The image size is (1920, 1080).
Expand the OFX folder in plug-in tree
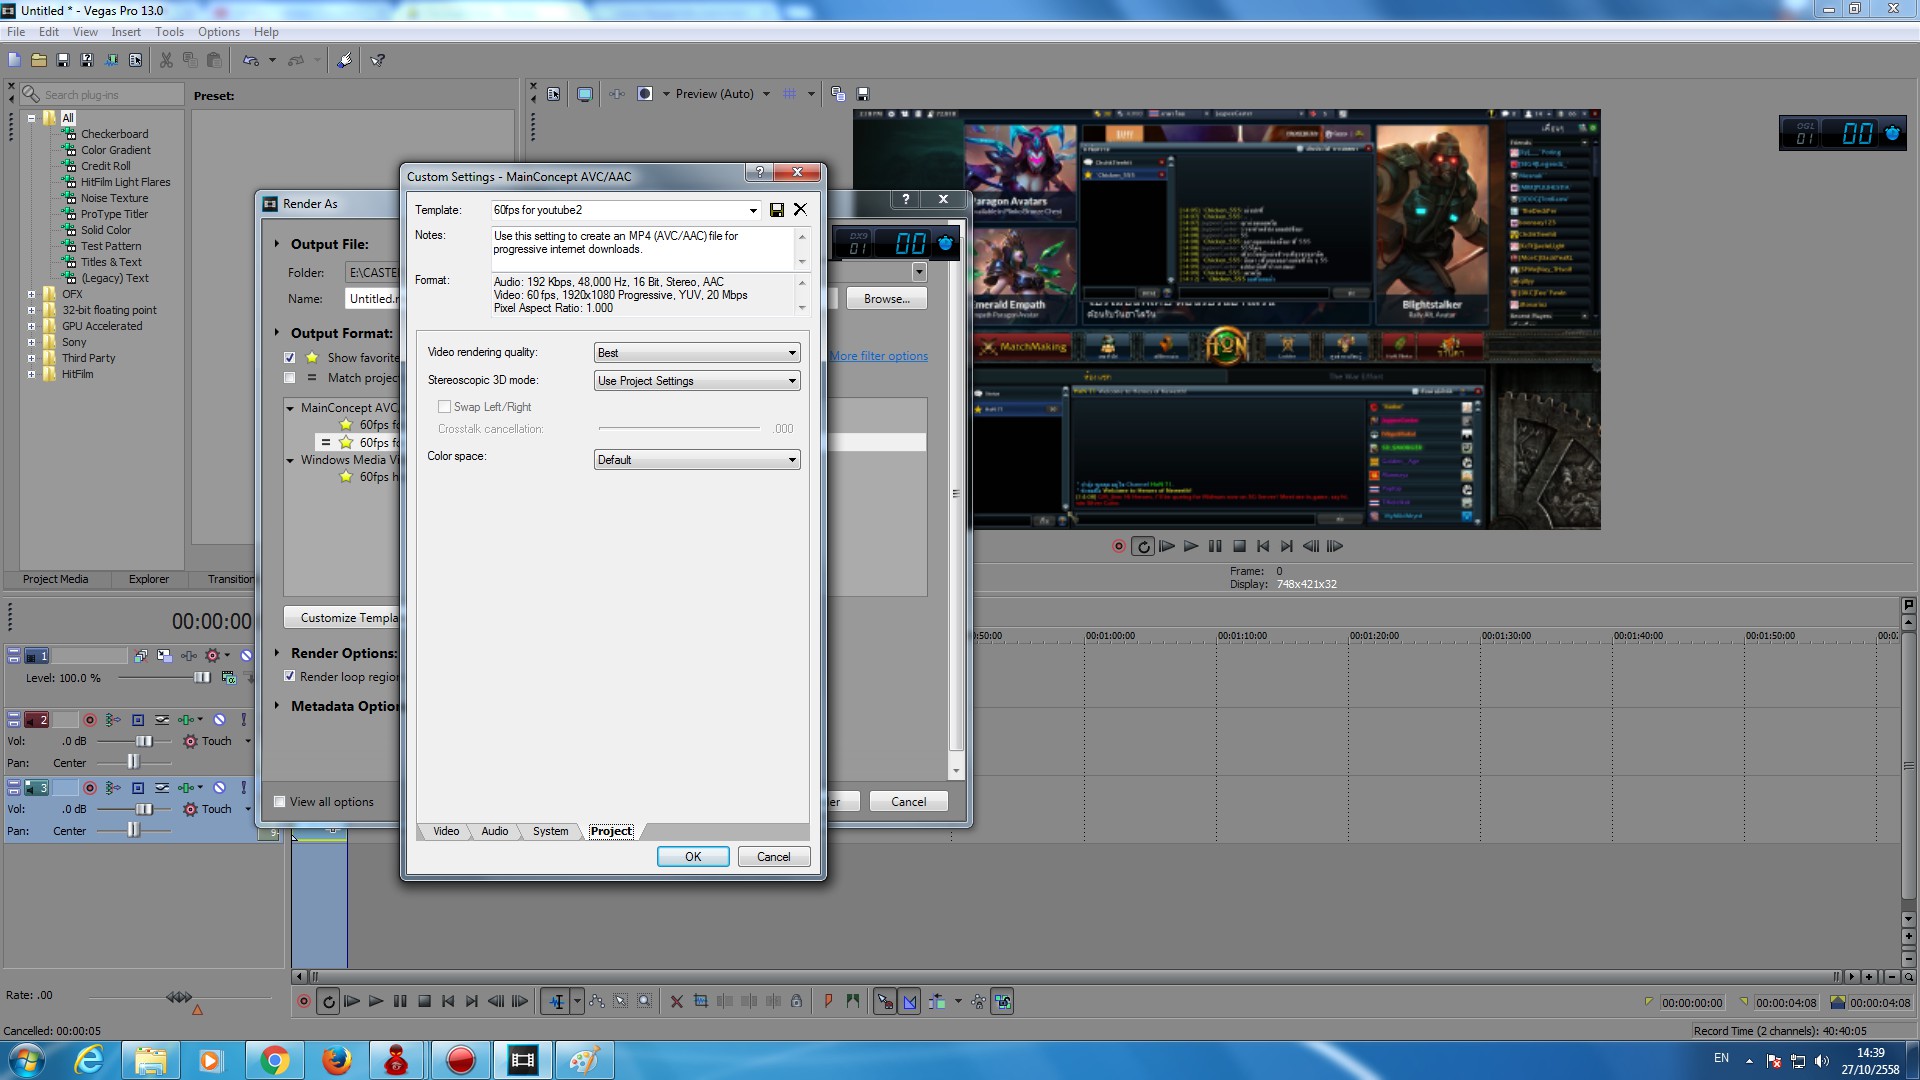point(31,294)
